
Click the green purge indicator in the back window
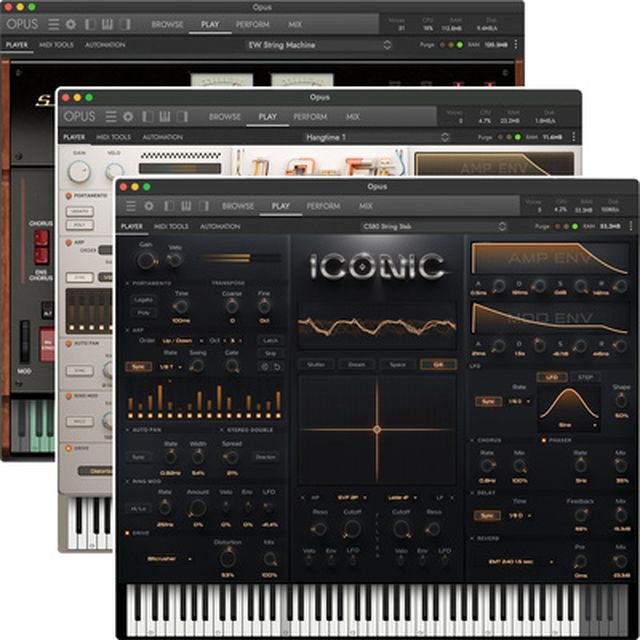tap(460, 45)
